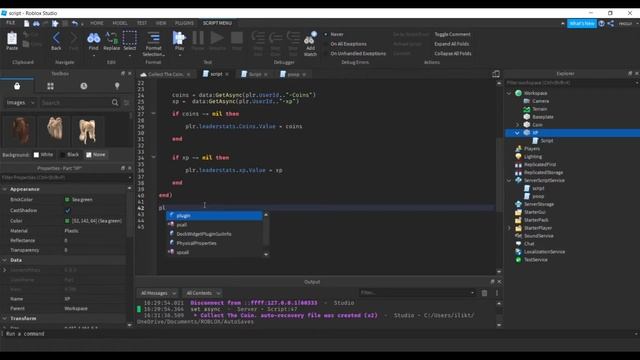
Task: Open the PLUGINS ribbon tab
Action: pos(184,23)
